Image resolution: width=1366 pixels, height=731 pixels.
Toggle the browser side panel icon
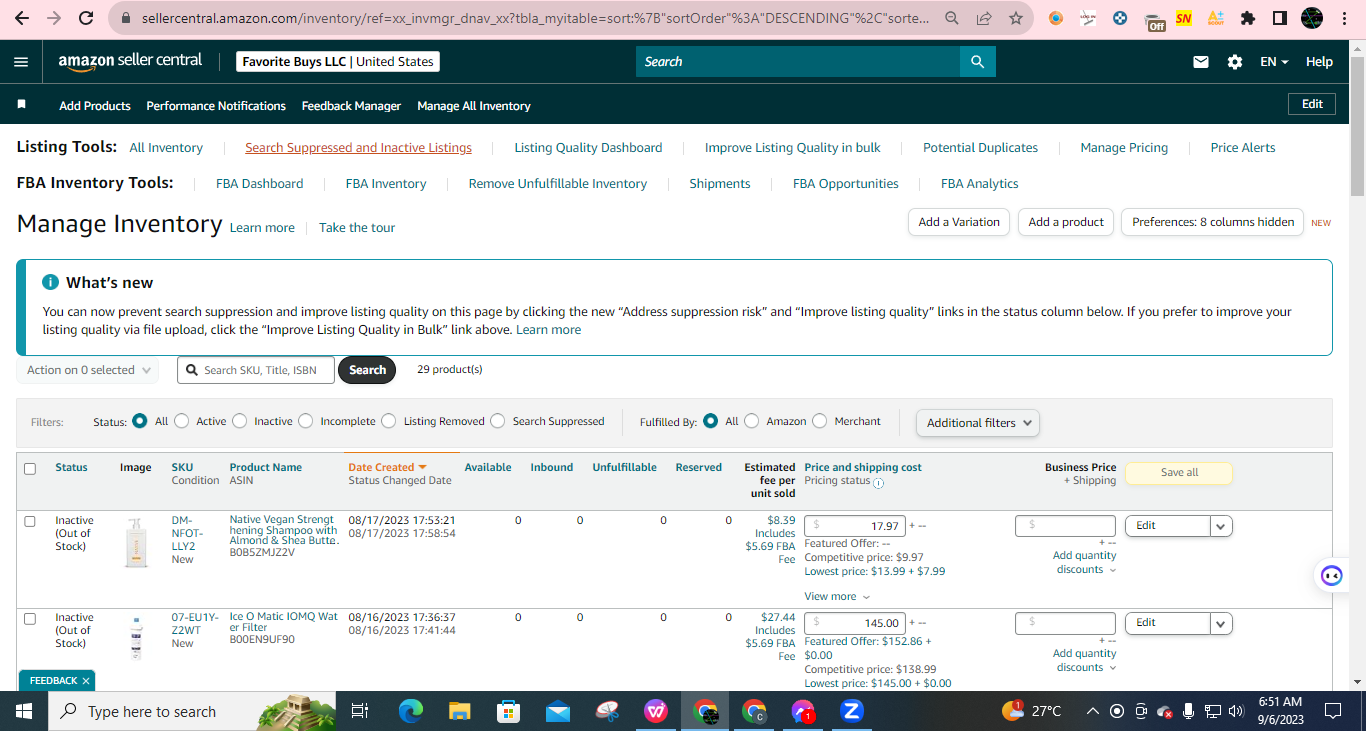point(1280,18)
